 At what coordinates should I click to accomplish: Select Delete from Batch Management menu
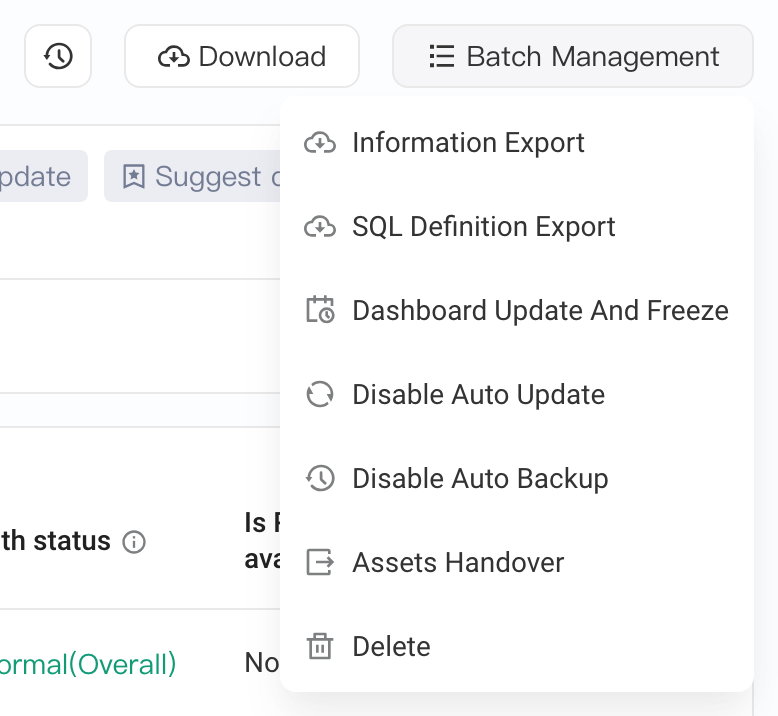pos(517,647)
